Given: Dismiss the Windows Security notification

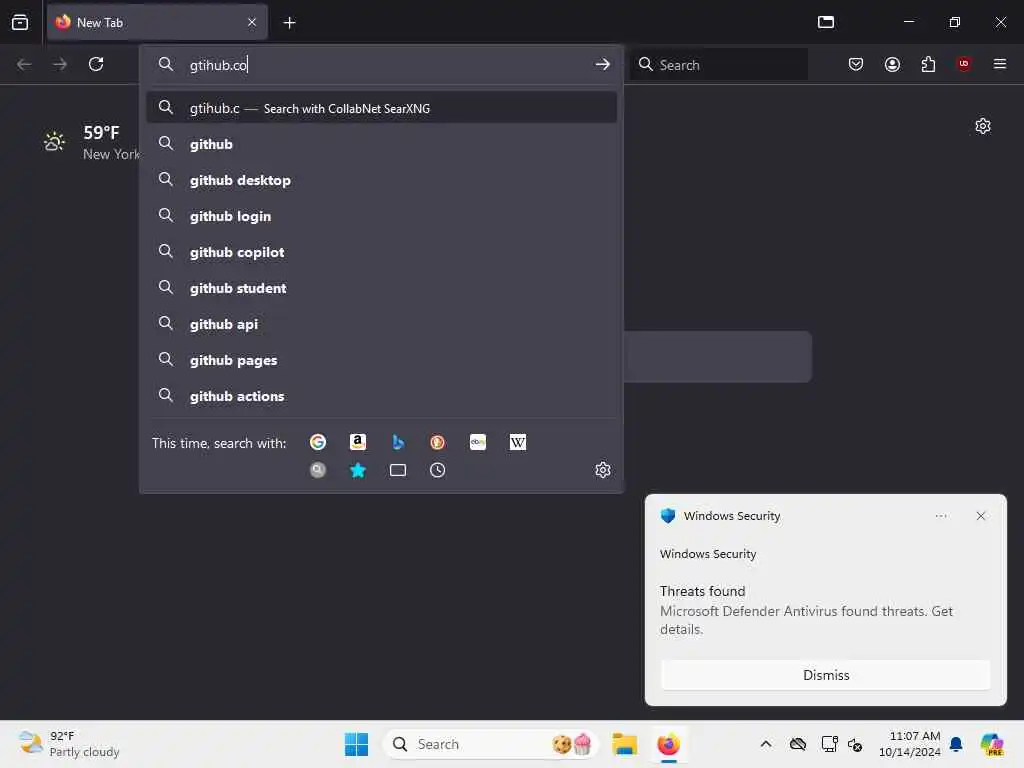Looking at the screenshot, I should click(825, 675).
